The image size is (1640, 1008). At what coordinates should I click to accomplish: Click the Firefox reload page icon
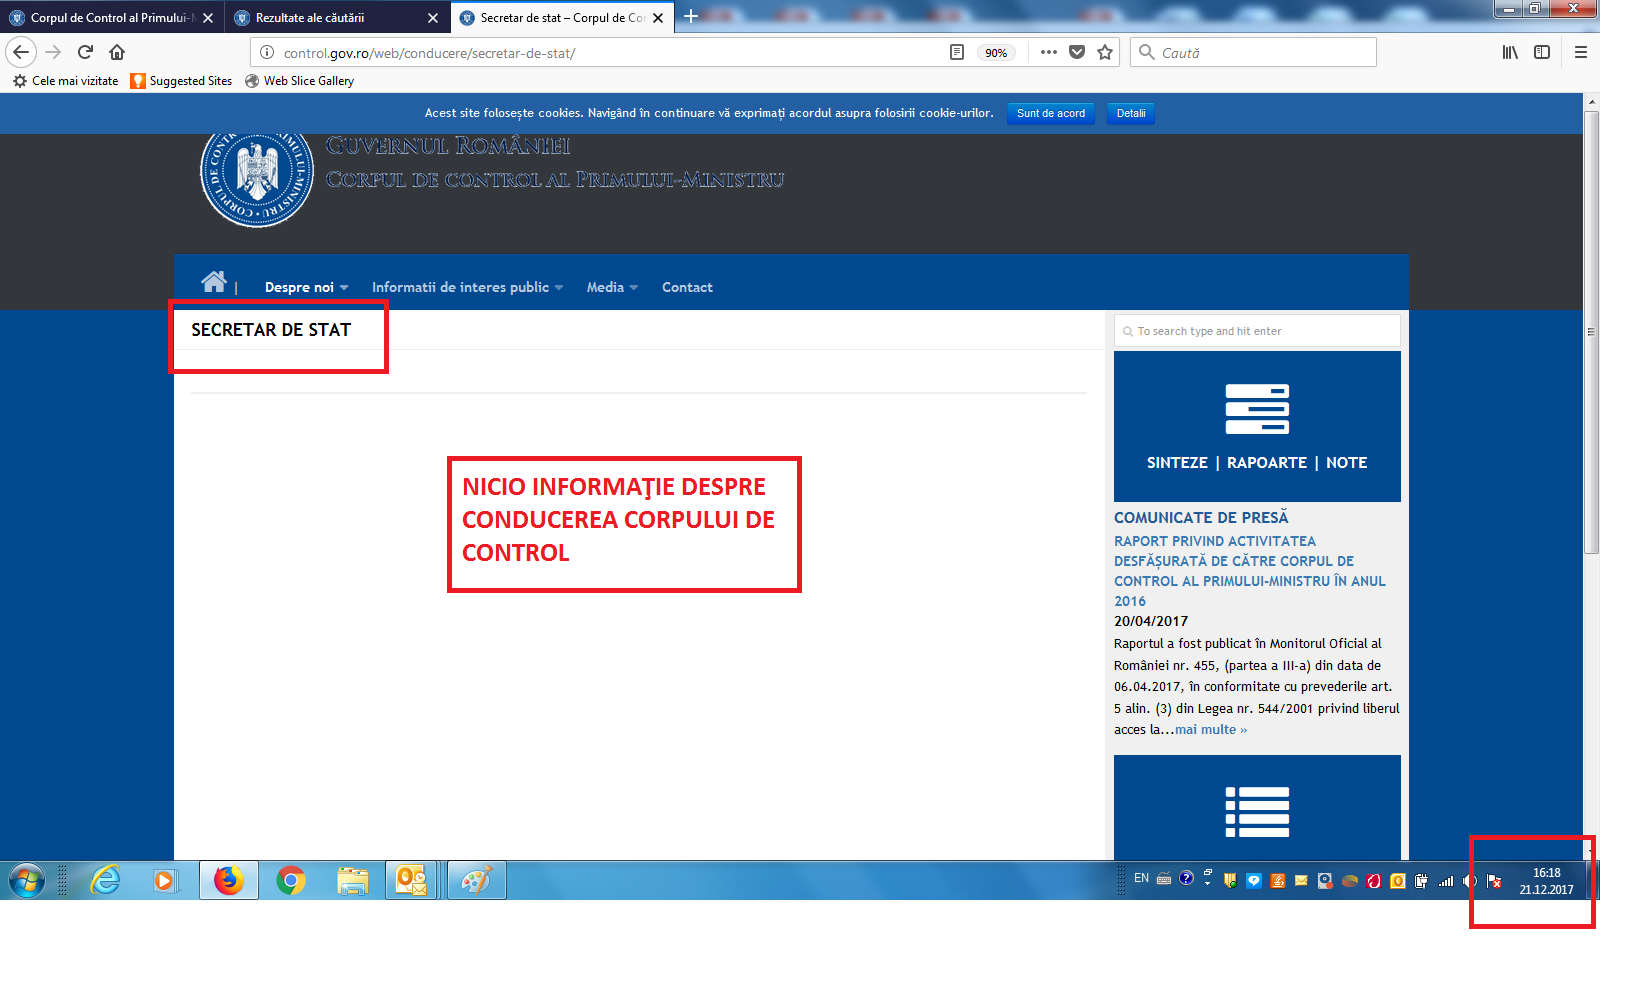click(86, 52)
